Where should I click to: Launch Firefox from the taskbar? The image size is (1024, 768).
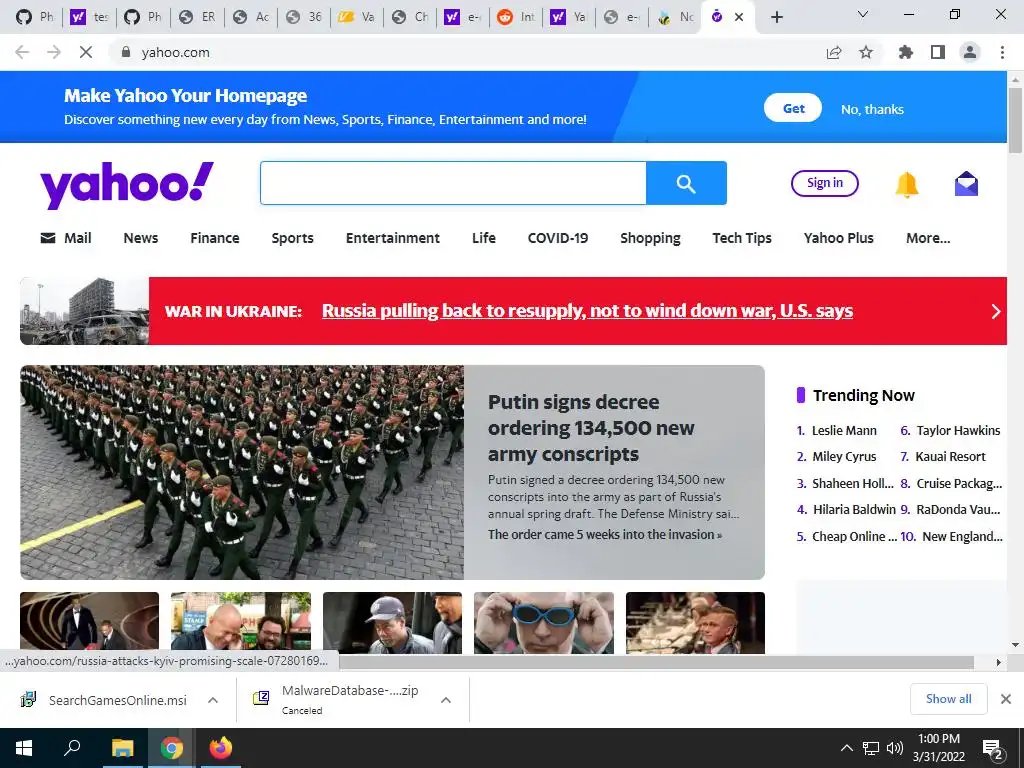click(221, 748)
